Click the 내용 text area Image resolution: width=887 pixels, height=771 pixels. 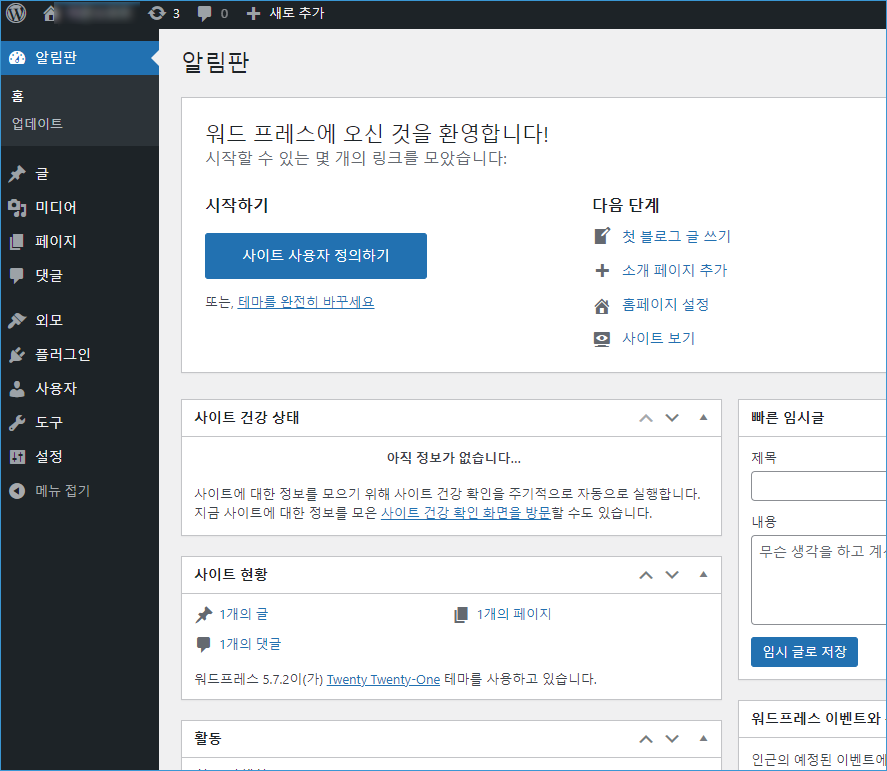(x=819, y=580)
